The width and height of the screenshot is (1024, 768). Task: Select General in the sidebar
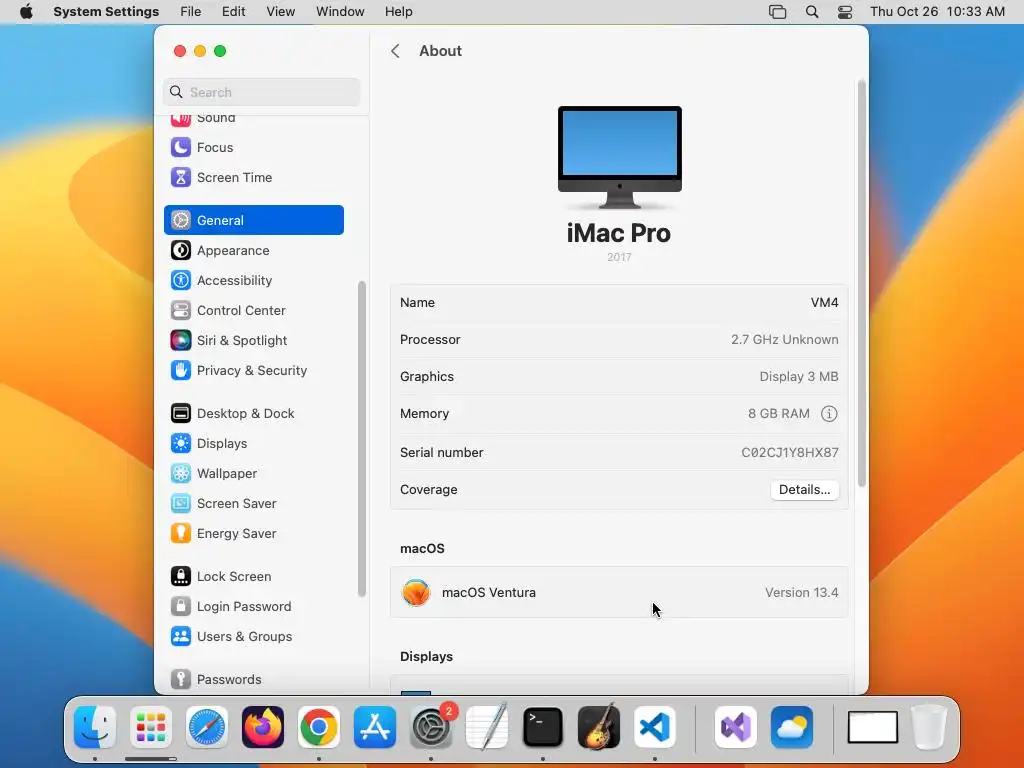click(x=253, y=220)
